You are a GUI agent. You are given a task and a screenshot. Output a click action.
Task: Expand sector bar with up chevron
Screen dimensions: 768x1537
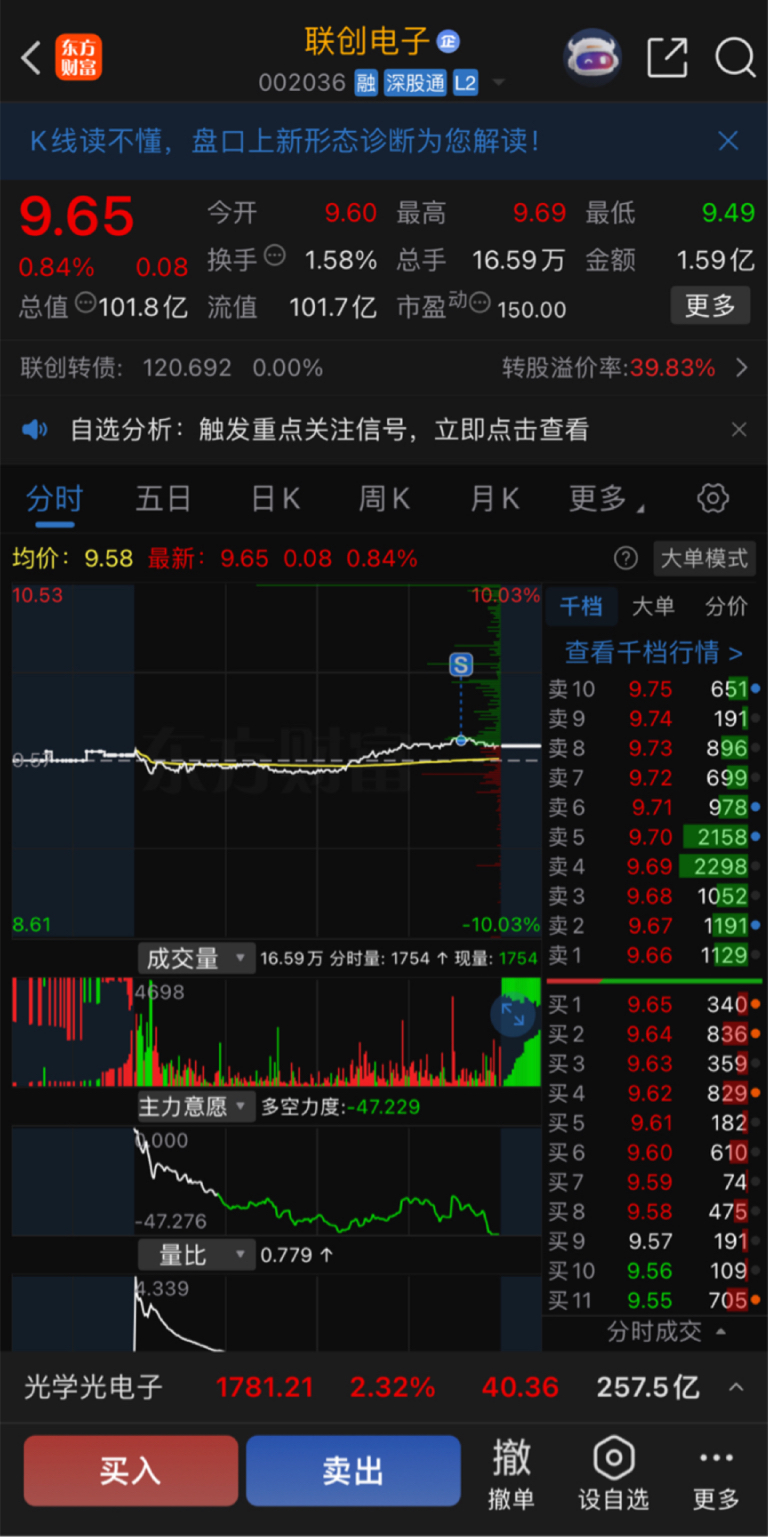tap(736, 1388)
